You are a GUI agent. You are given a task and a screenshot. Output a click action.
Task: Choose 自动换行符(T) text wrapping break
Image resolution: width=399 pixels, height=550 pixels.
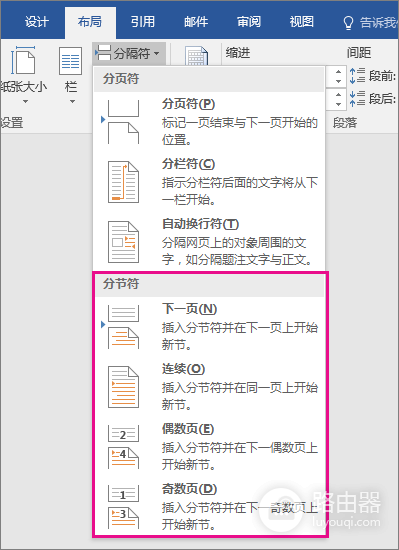pos(209,242)
